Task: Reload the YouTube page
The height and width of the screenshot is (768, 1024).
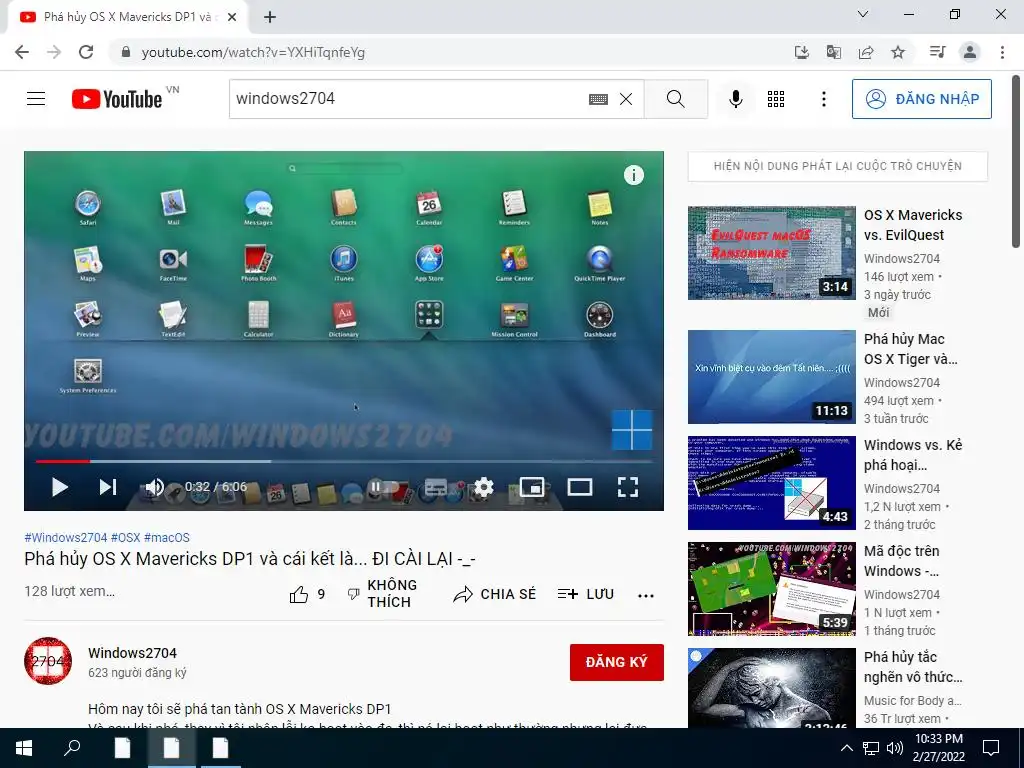Action: [86, 52]
